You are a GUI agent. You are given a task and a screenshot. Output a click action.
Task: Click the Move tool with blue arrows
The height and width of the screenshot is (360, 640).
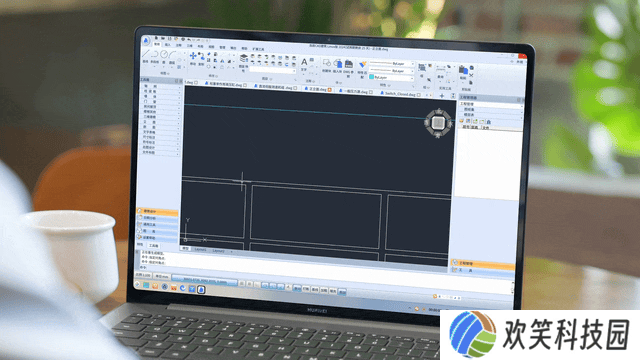(x=193, y=56)
